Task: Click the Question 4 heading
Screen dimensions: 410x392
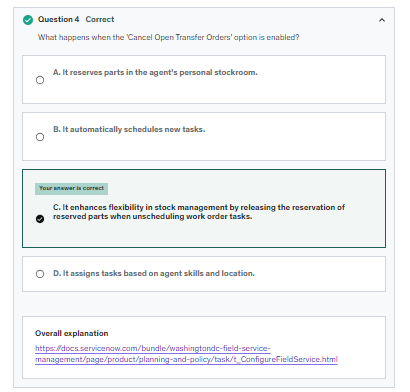Action: click(59, 19)
